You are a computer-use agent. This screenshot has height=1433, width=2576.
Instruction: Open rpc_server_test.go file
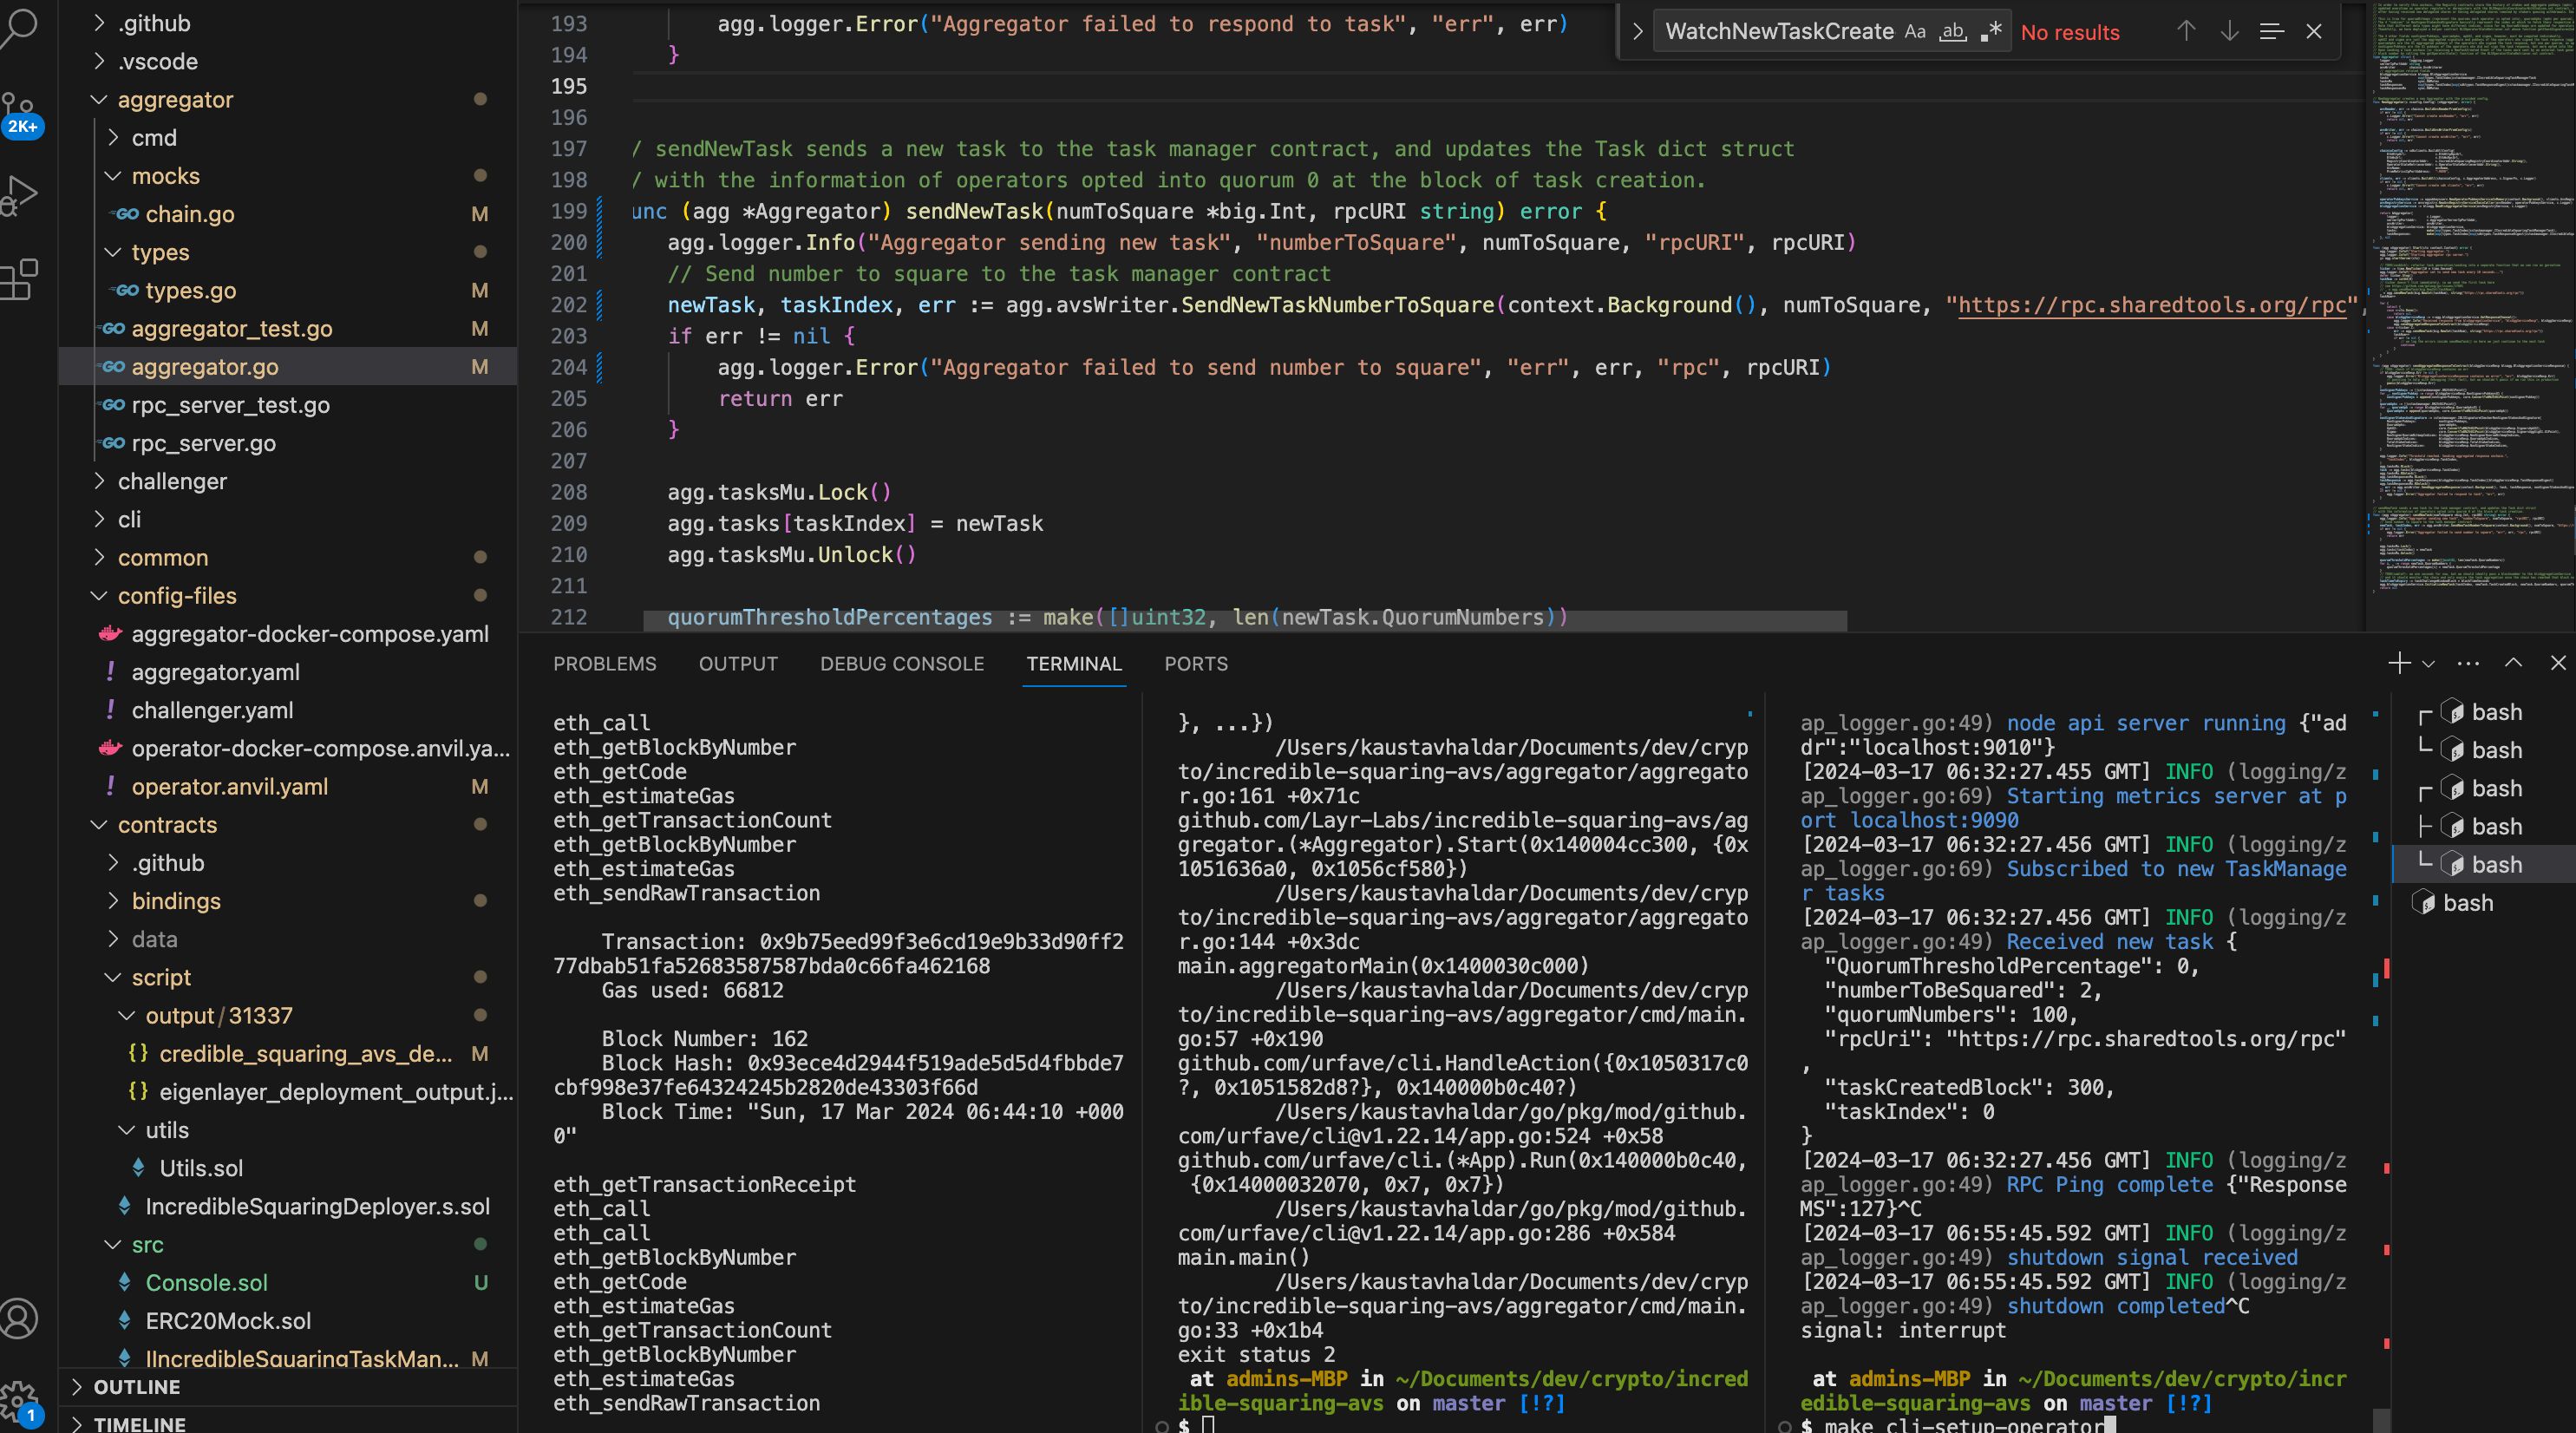click(x=230, y=405)
